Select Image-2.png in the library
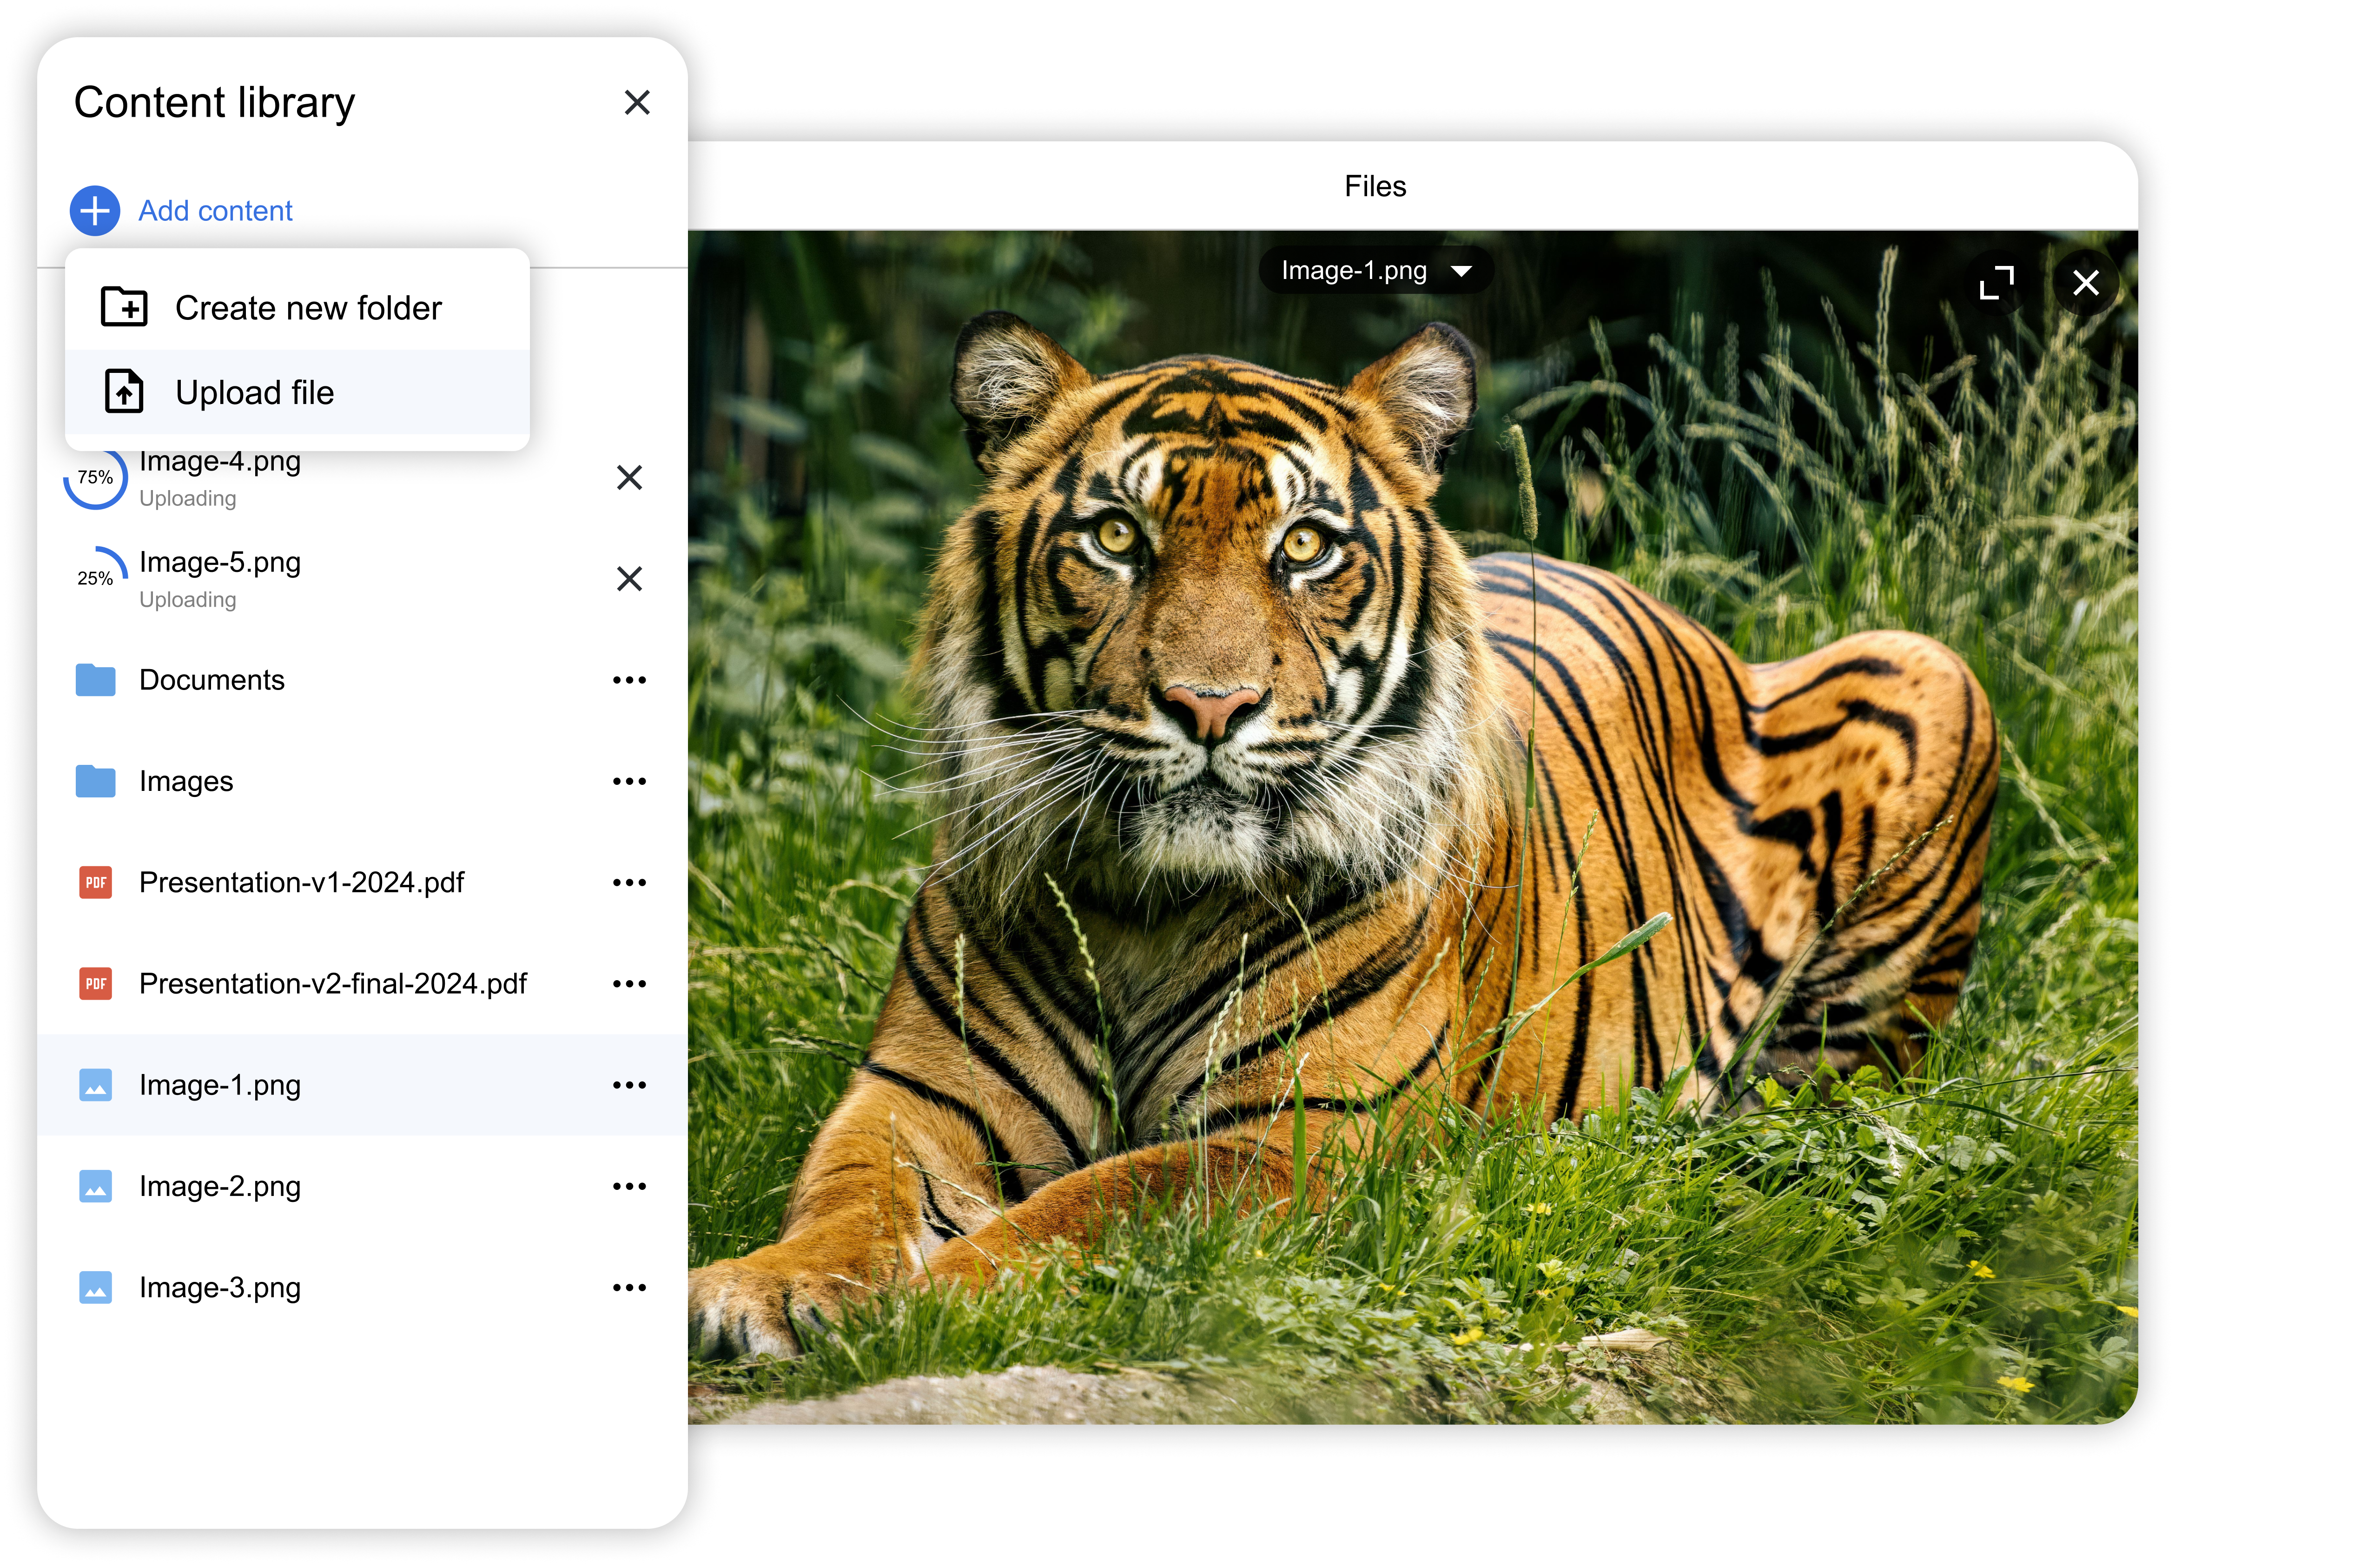The image size is (2380, 1566). [x=220, y=1187]
